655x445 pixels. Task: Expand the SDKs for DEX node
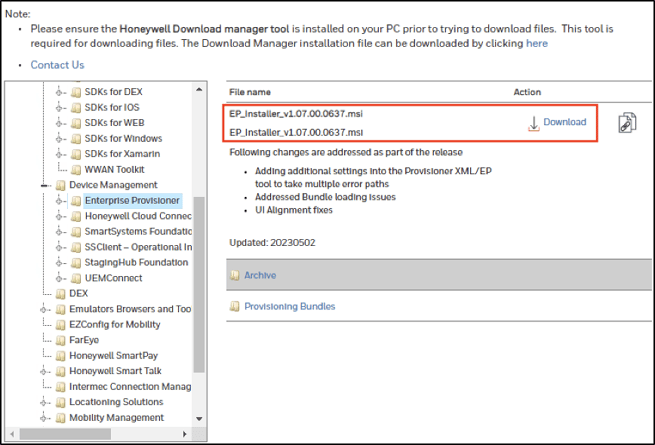(59, 92)
